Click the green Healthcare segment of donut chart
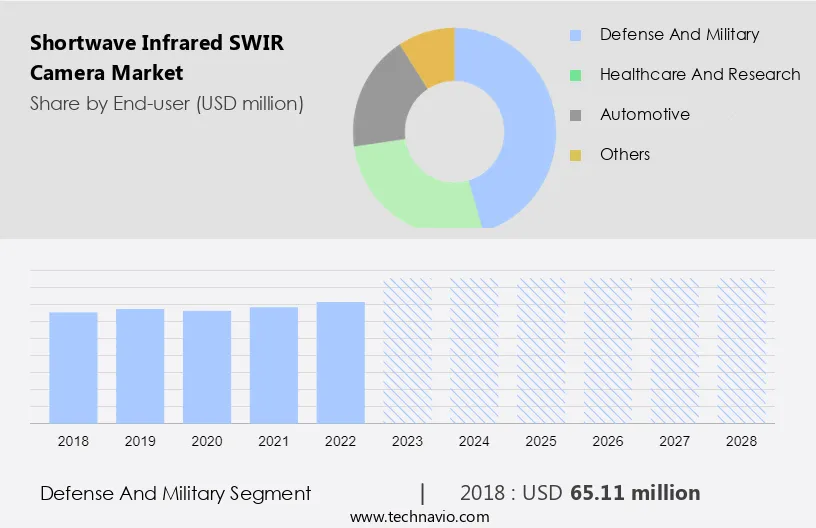This screenshot has height=528, width=816. click(410, 190)
